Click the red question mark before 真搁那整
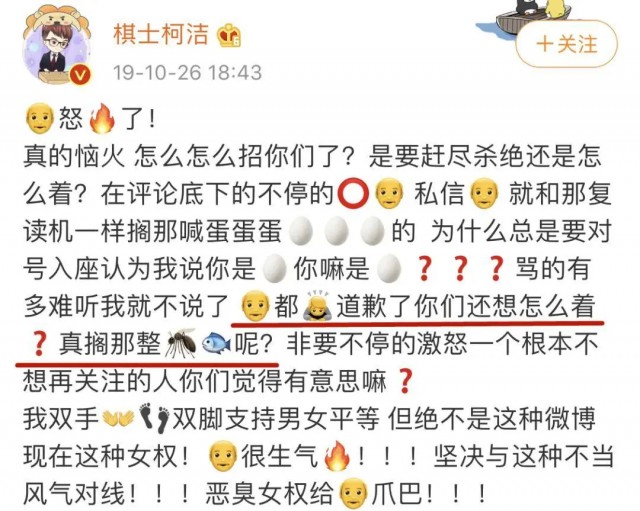The image size is (640, 511). tap(39, 344)
